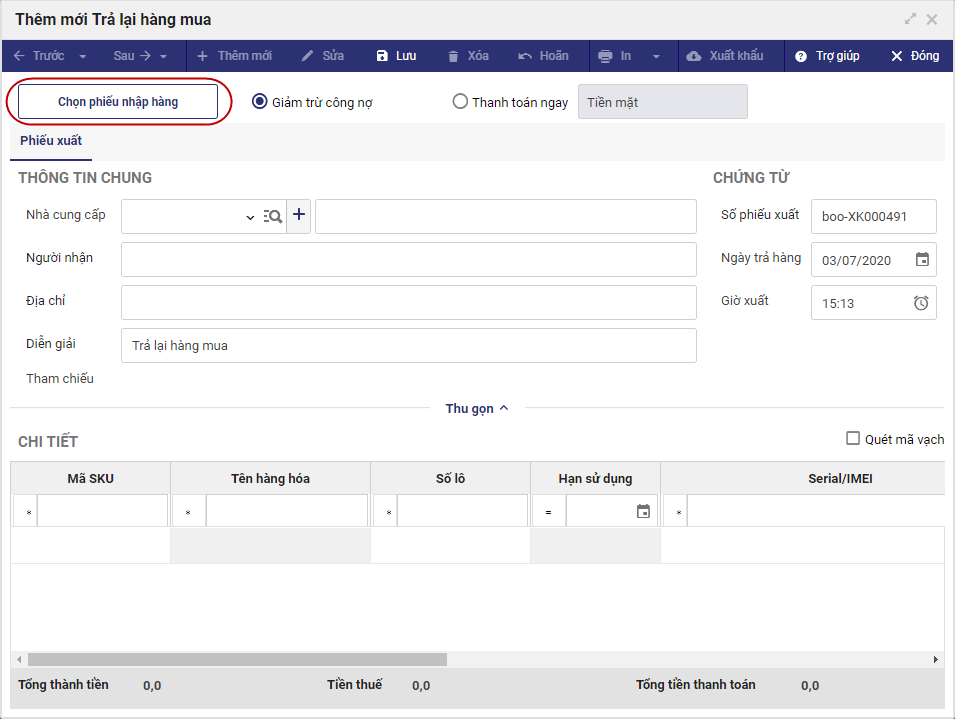Open the Ngày trả hàng calendar icon
Image resolution: width=955 pixels, height=719 pixels.
[922, 259]
